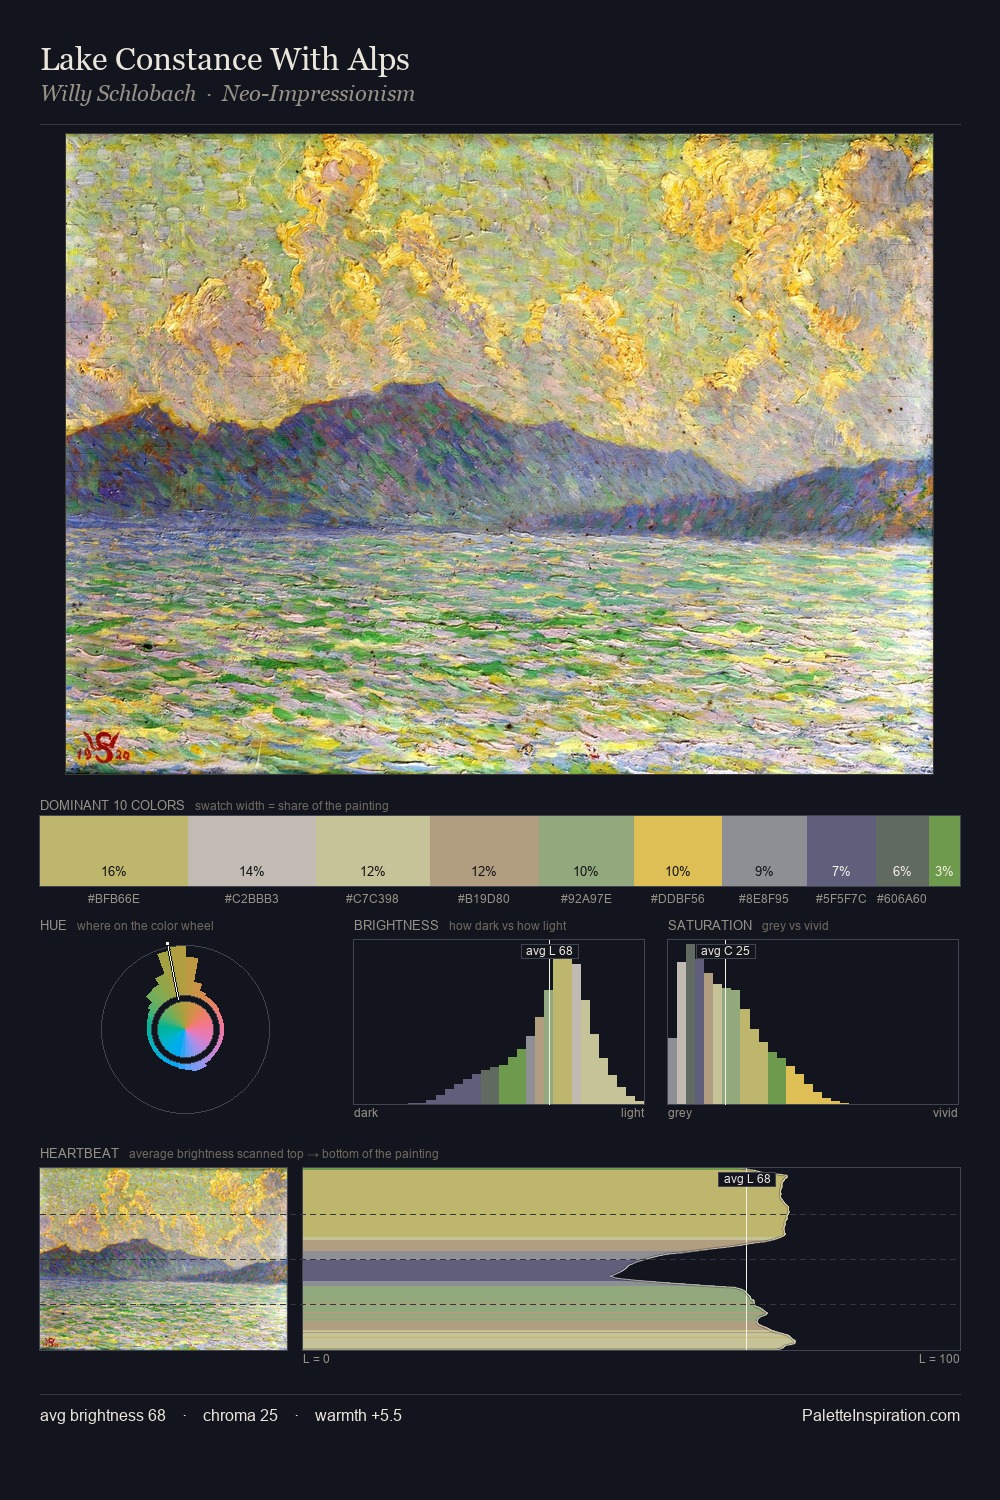Click the small green 3% swatch
Screen dimensions: 1000x1500
[944, 851]
